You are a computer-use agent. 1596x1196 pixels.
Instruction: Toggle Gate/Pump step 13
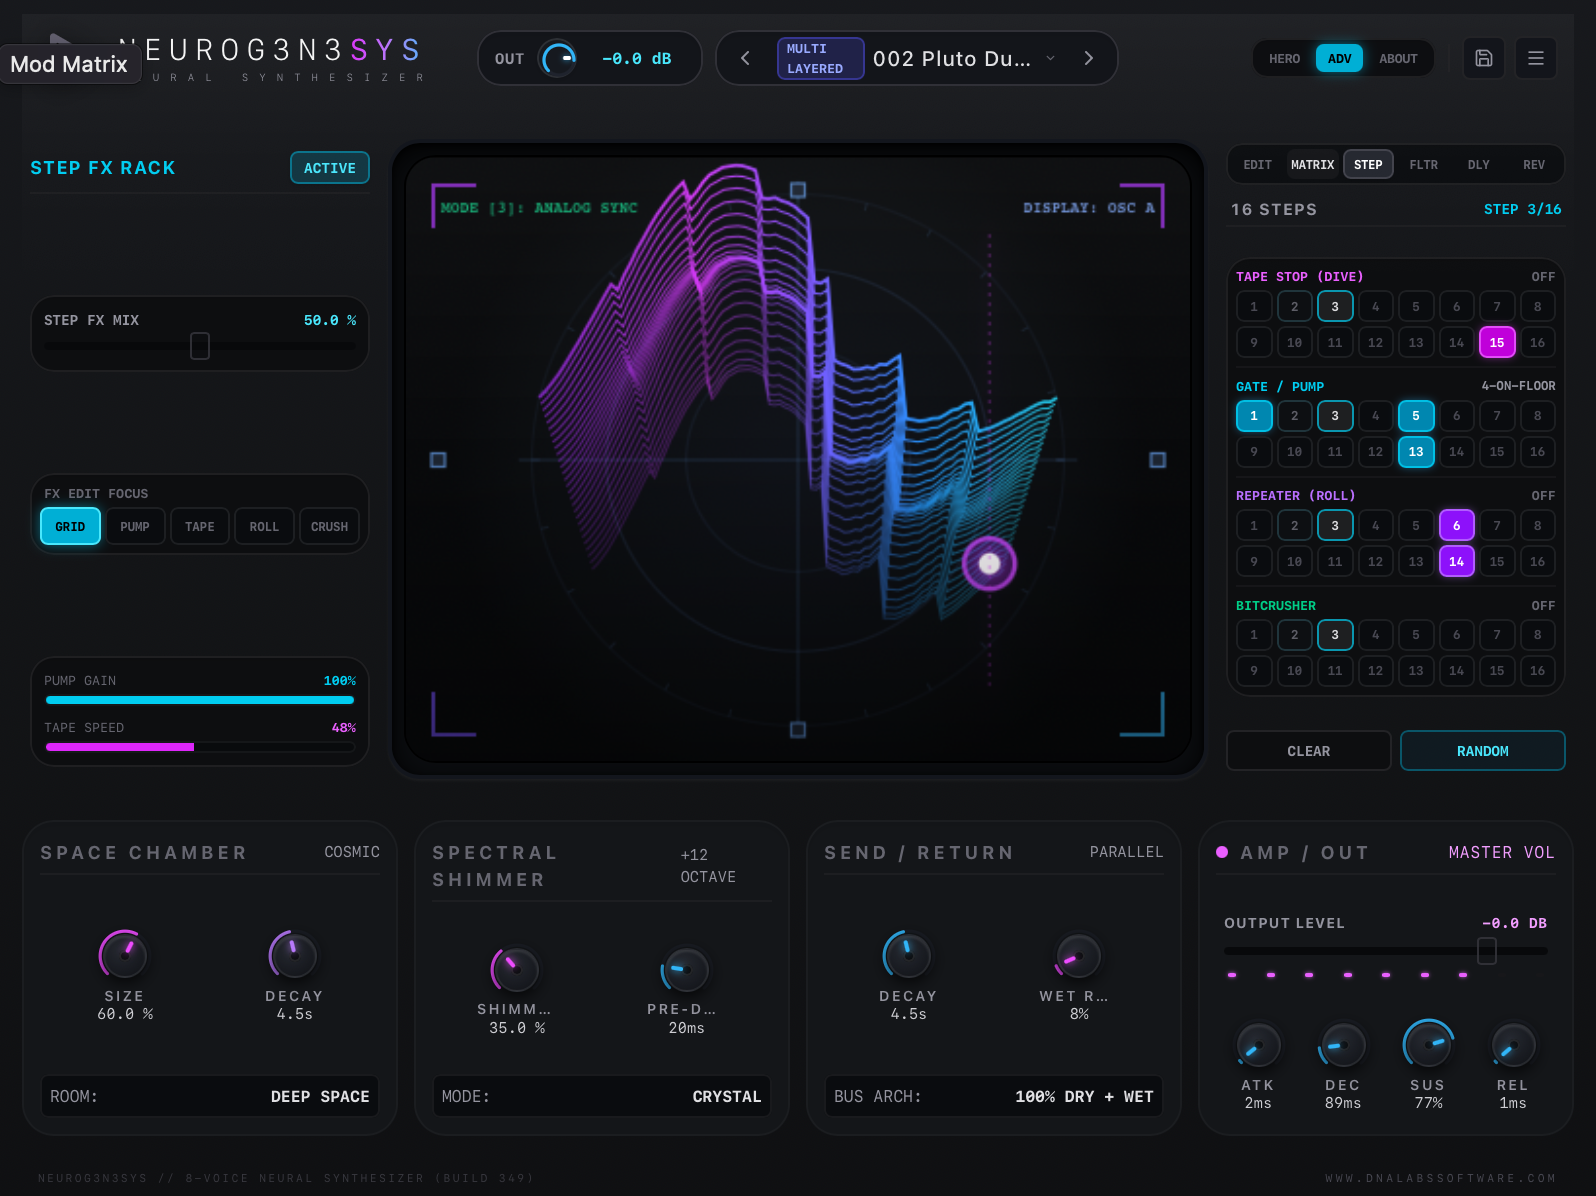(x=1416, y=452)
